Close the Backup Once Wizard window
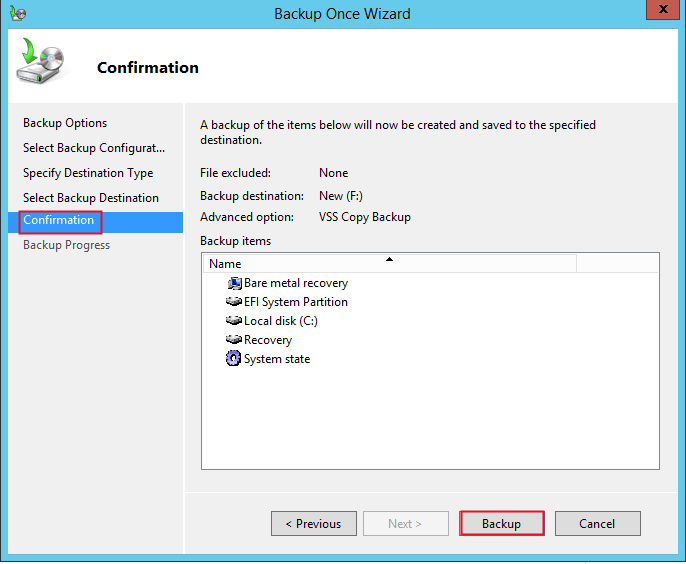 [663, 9]
